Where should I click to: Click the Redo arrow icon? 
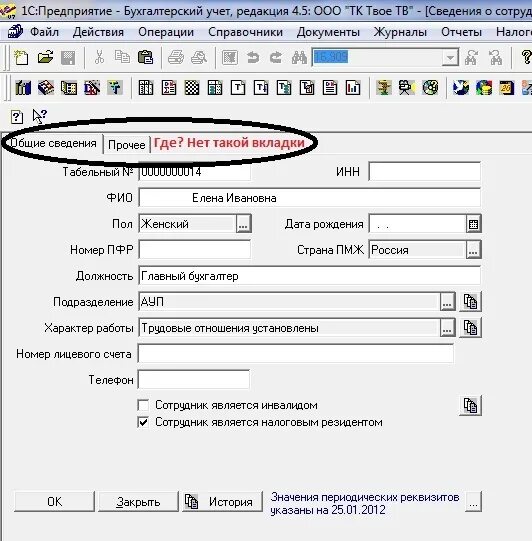276,58
